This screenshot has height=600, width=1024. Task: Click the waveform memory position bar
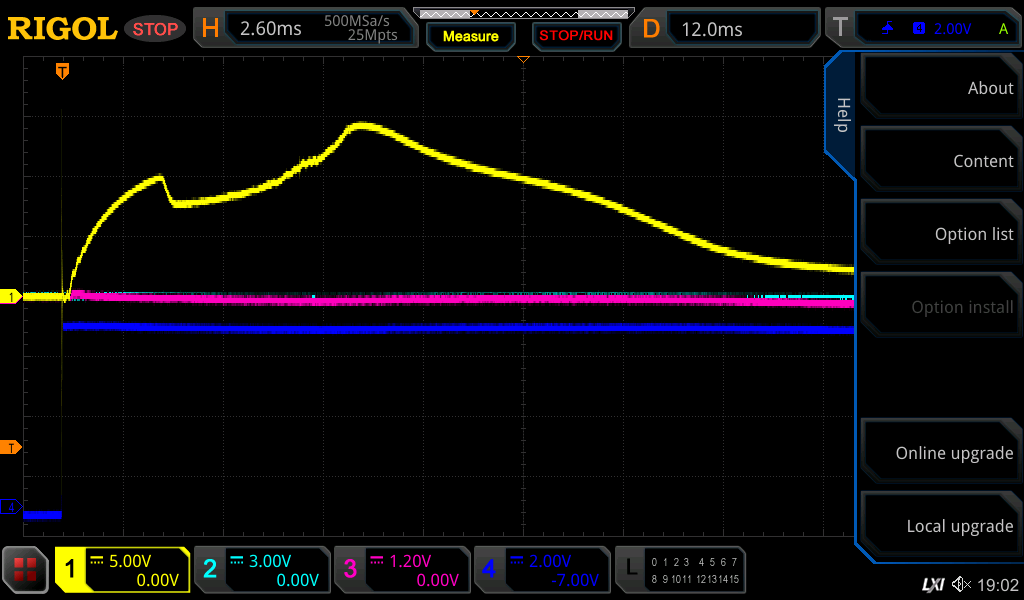(522, 13)
